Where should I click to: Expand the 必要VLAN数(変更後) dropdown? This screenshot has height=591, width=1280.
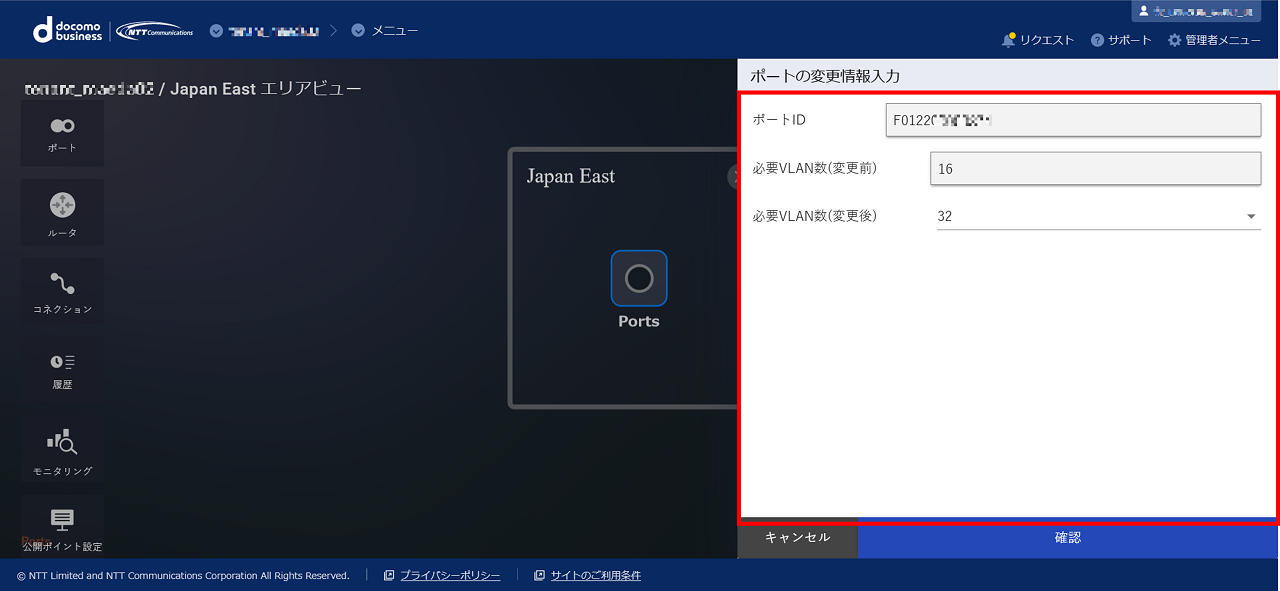(1098, 216)
